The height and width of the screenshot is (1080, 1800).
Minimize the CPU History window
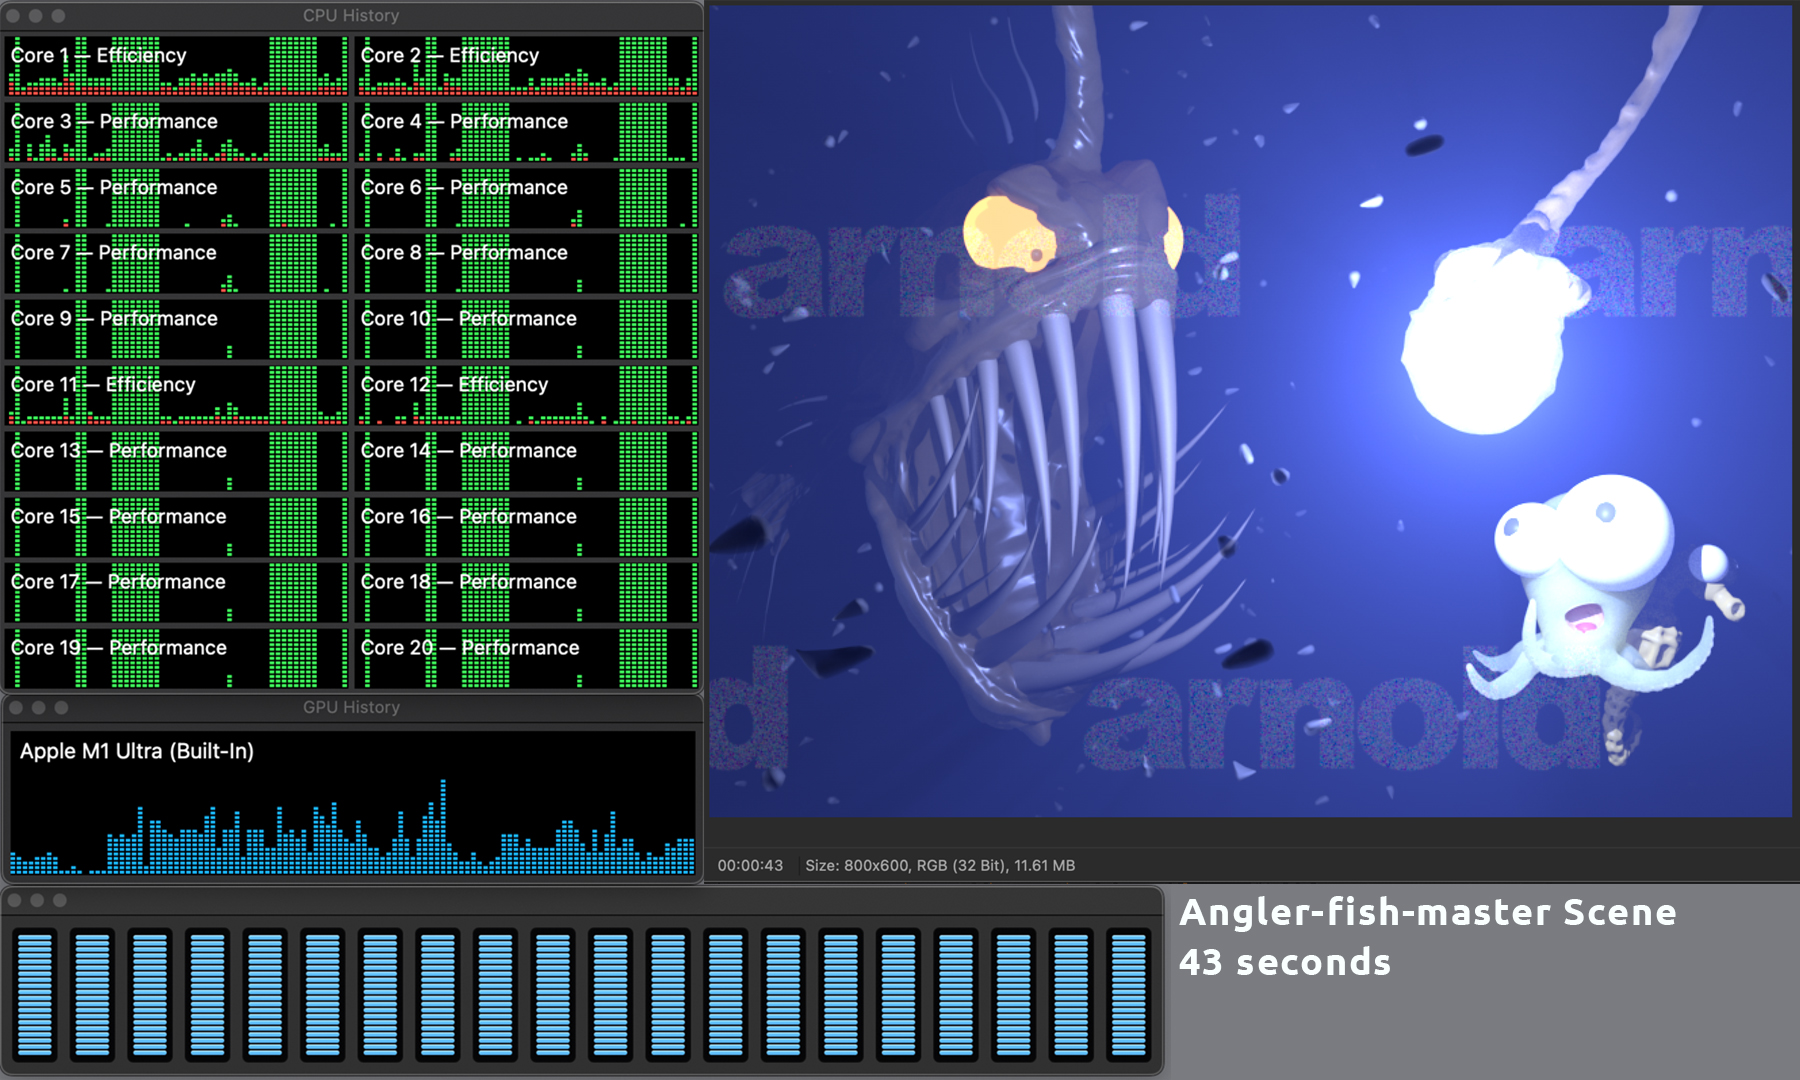click(35, 16)
